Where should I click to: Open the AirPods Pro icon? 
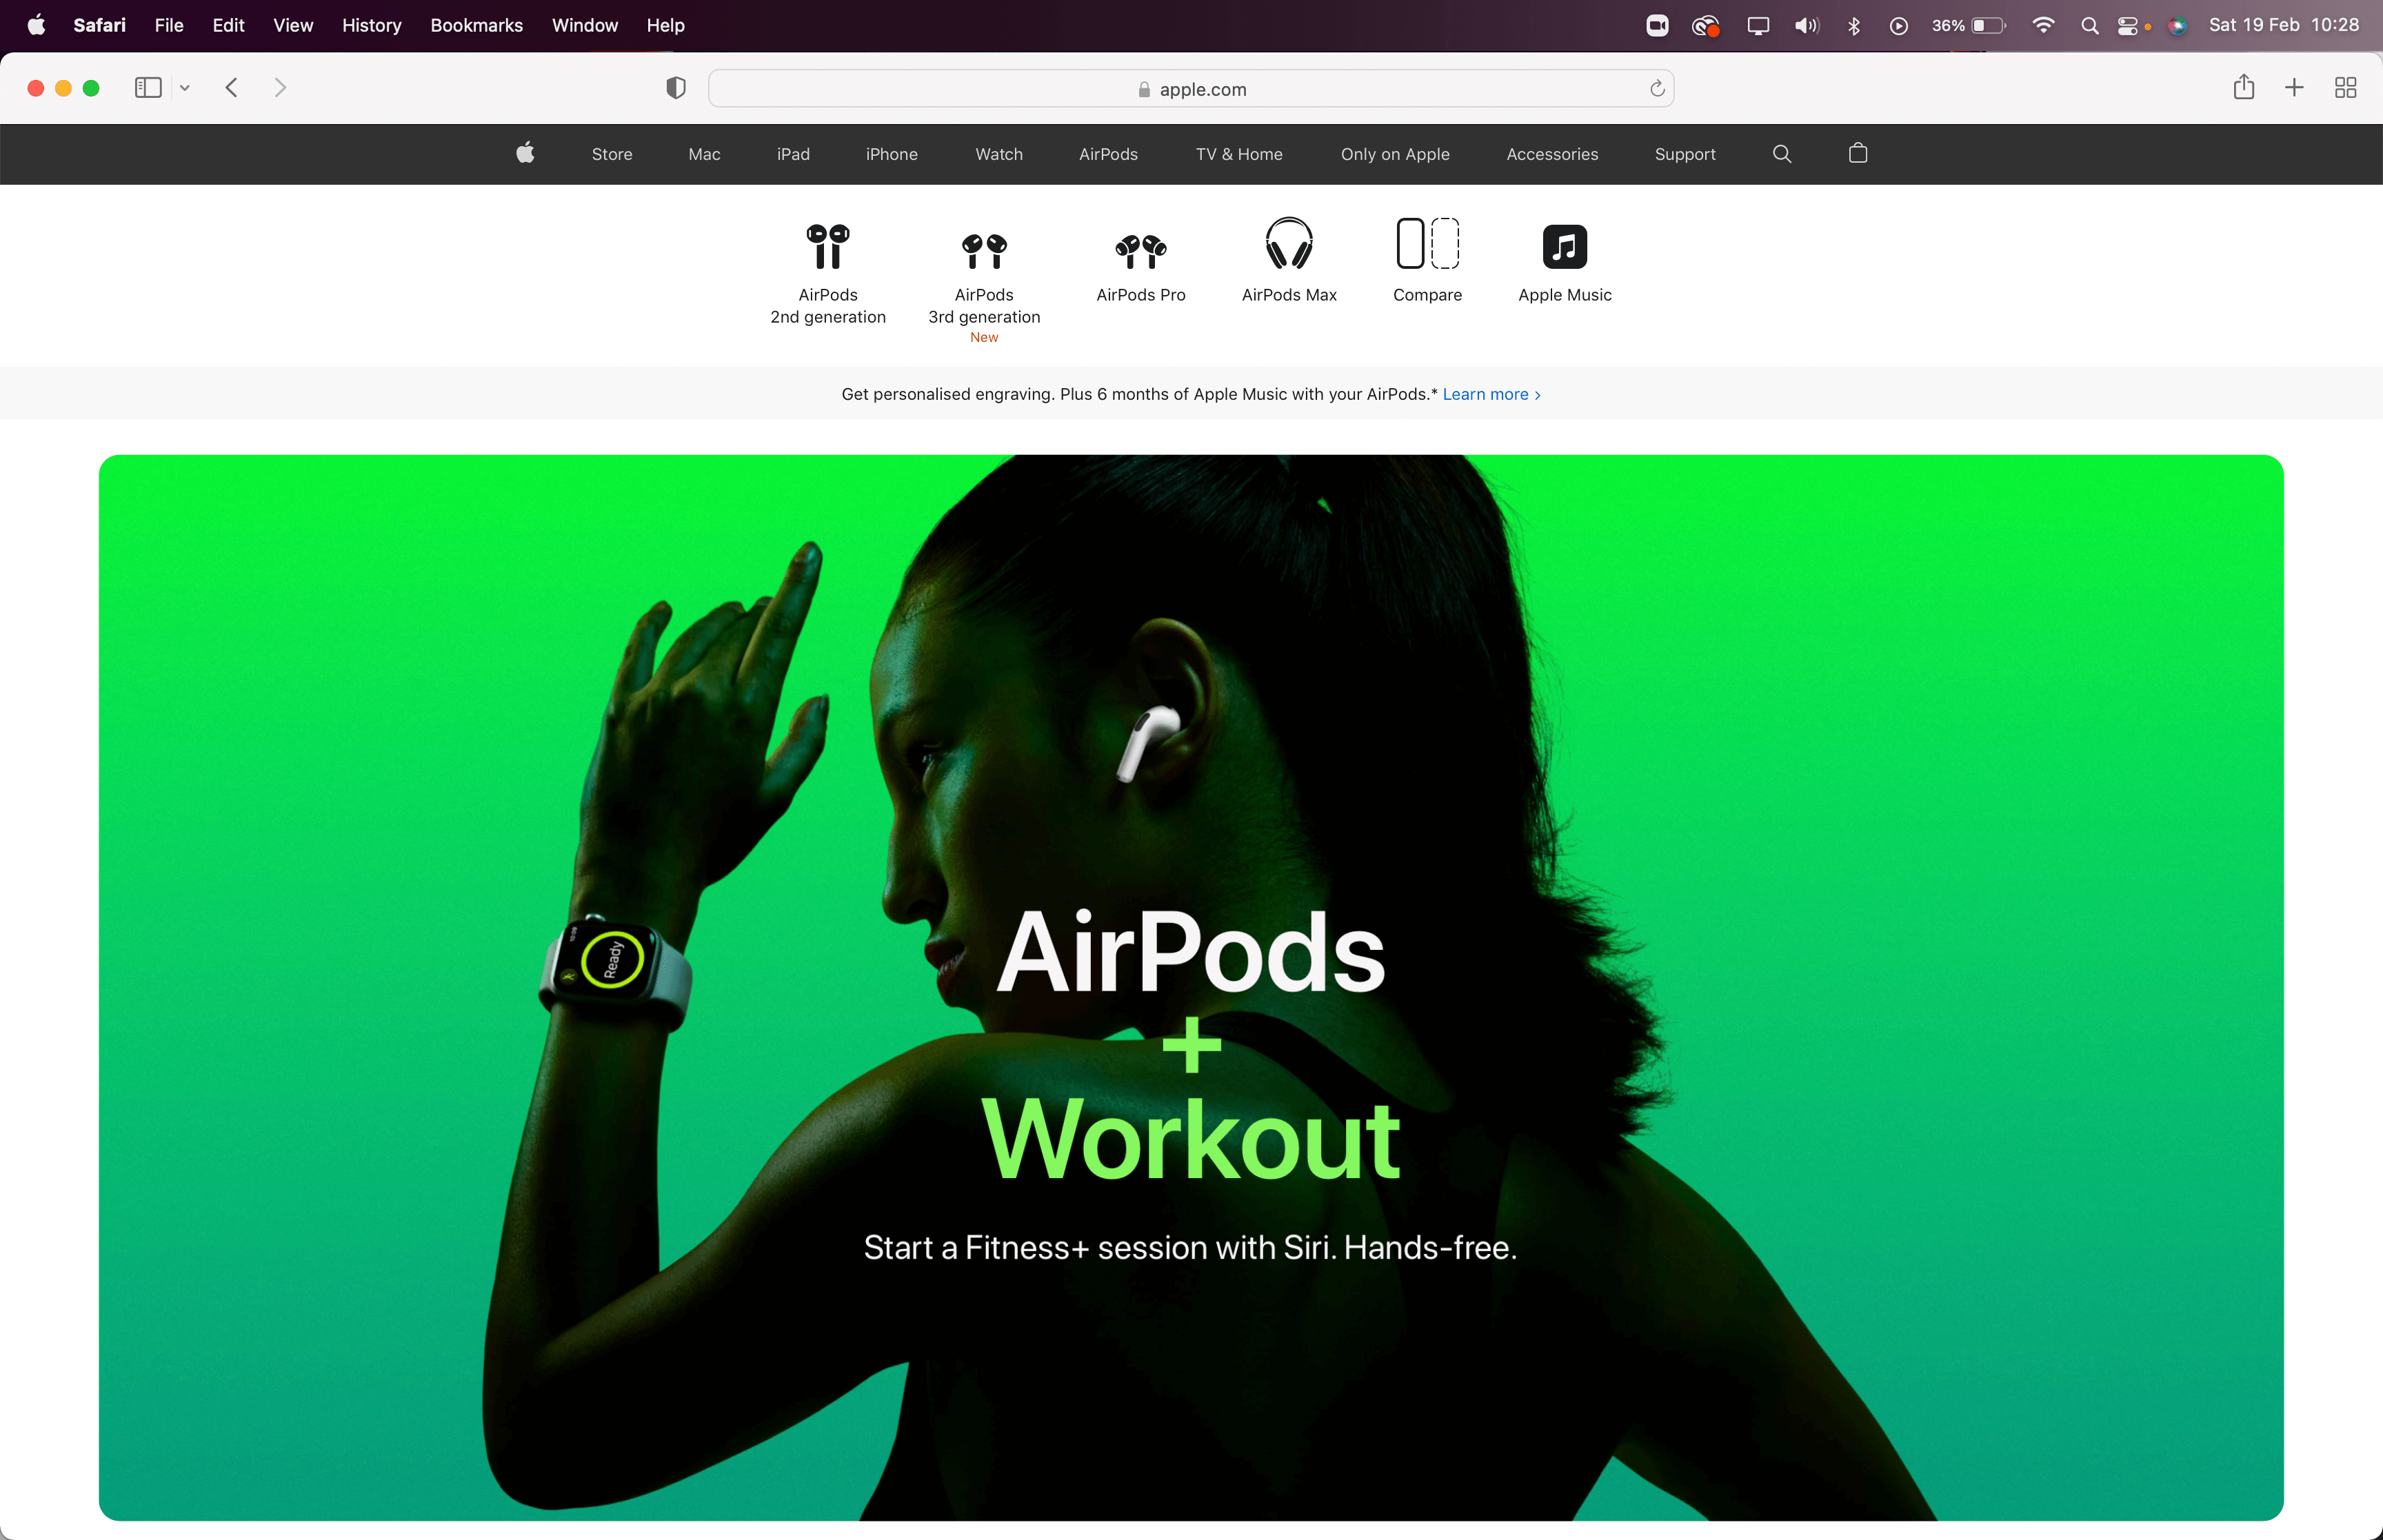(x=1141, y=251)
